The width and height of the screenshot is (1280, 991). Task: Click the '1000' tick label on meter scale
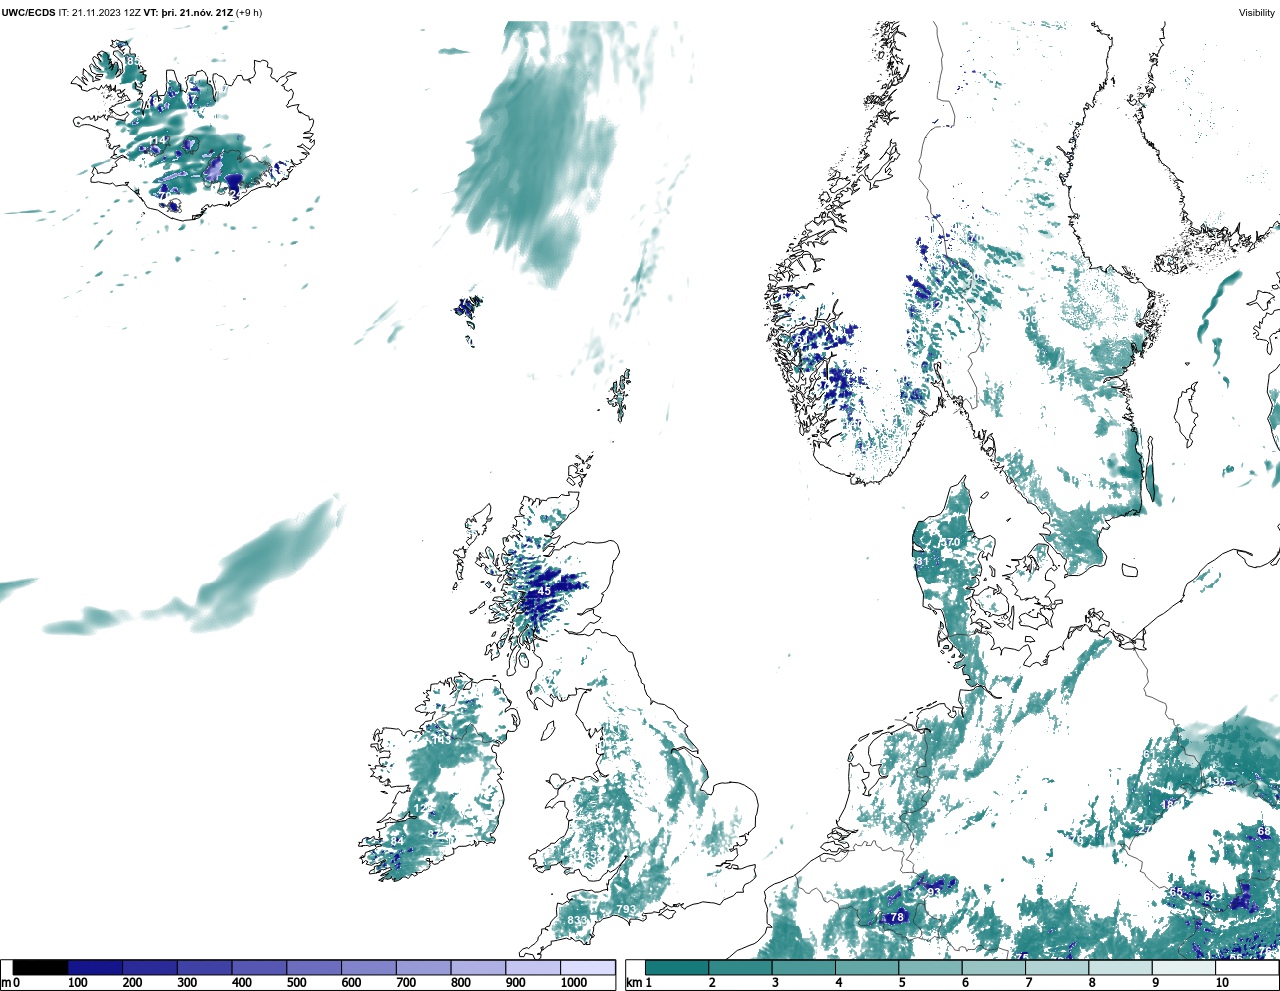click(x=574, y=984)
